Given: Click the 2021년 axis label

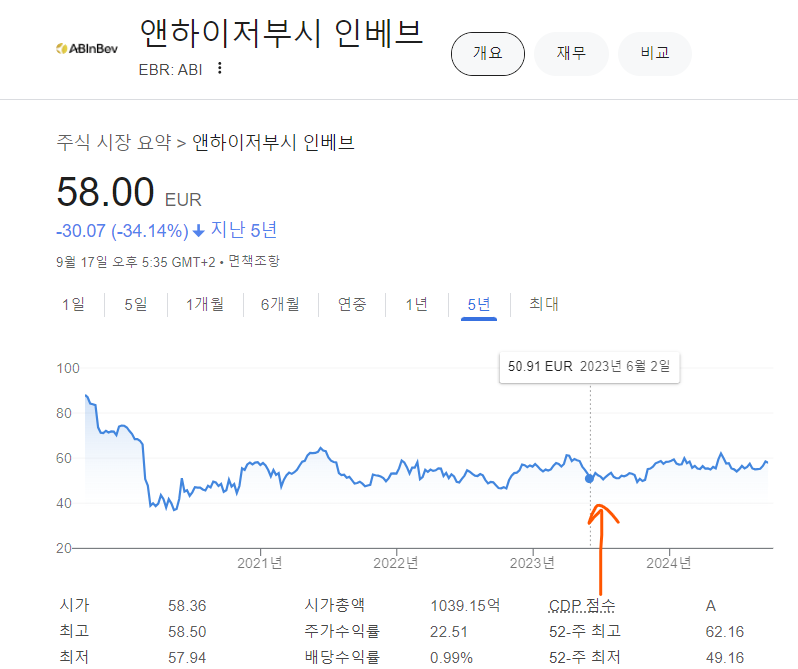Looking at the screenshot, I should pos(260,563).
